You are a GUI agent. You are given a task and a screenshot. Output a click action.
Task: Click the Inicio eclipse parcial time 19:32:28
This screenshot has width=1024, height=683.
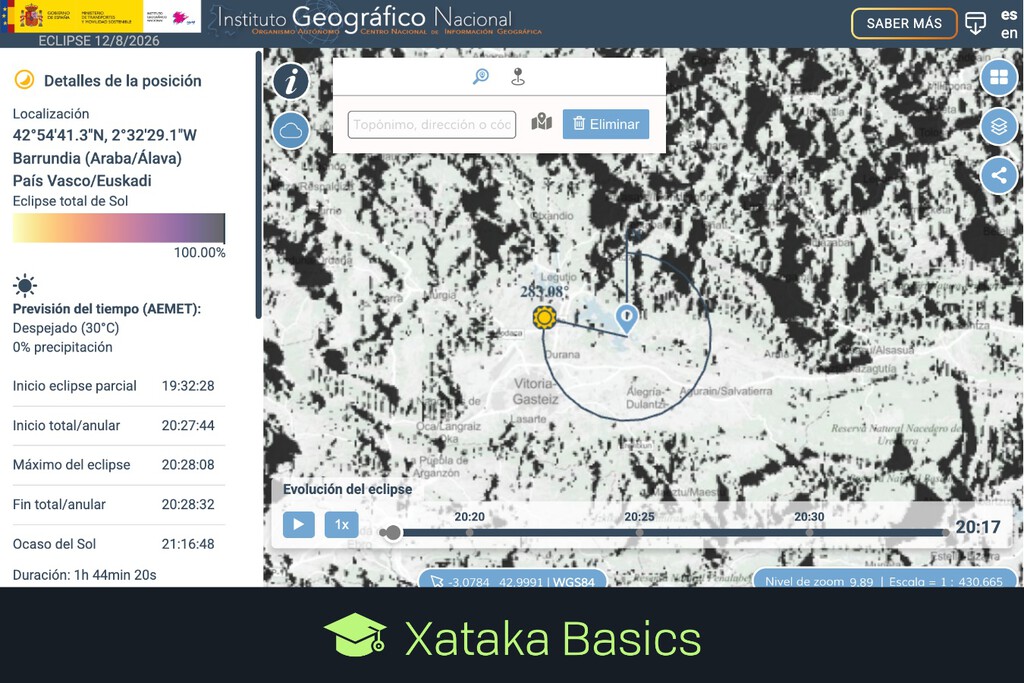(188, 386)
